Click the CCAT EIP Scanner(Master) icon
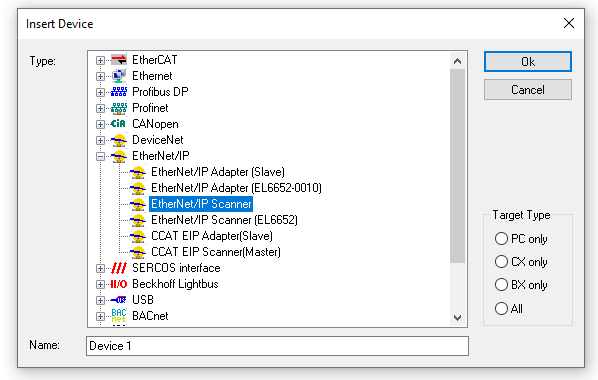The width and height of the screenshot is (598, 380). pyautogui.click(x=138, y=252)
